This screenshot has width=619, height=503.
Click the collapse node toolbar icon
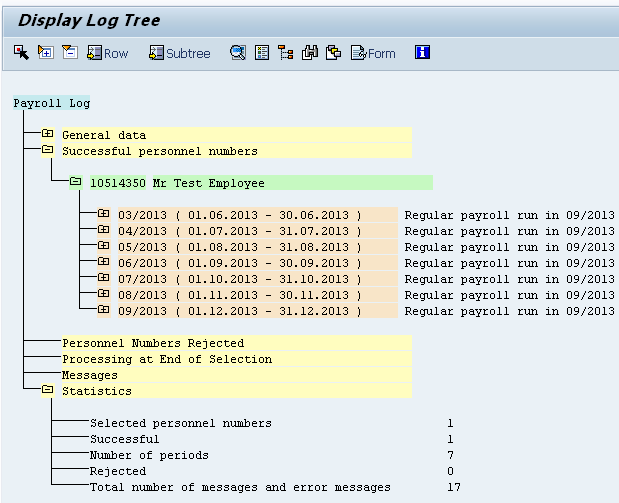point(69,53)
